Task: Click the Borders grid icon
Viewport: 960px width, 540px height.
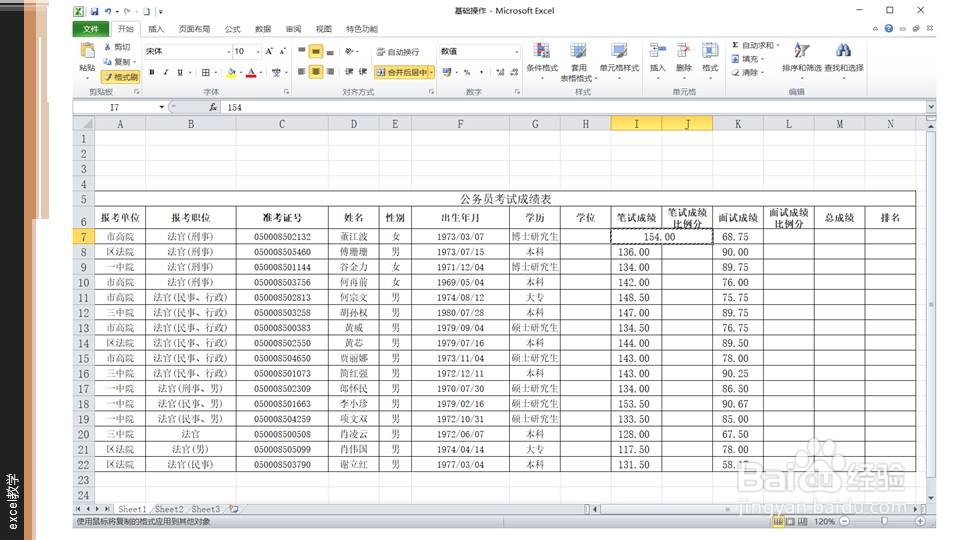Action: tap(206, 72)
